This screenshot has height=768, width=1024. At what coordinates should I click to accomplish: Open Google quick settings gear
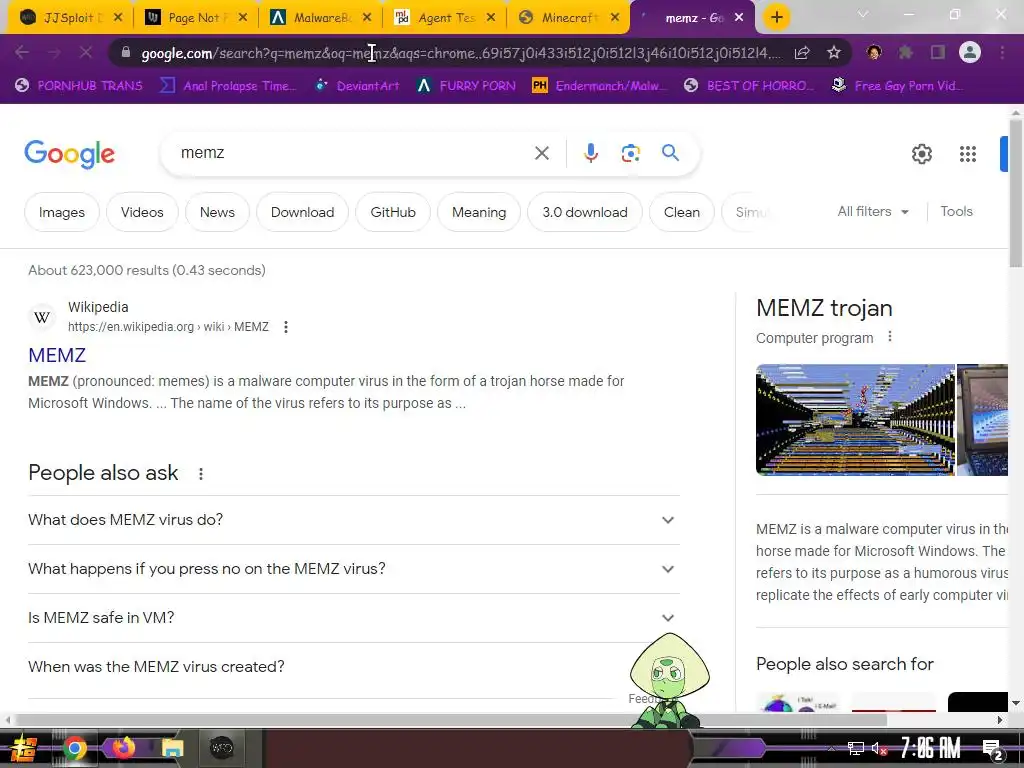(x=921, y=154)
